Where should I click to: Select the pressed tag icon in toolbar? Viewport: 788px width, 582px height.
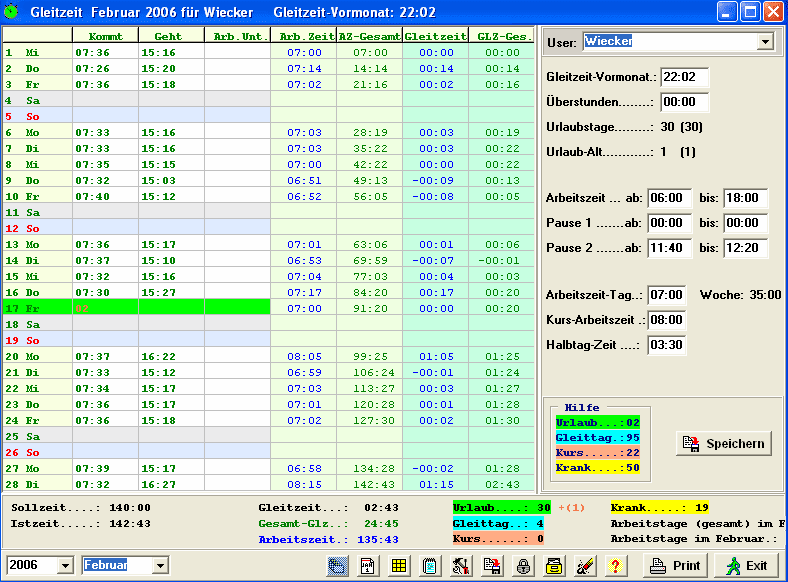pos(337,566)
